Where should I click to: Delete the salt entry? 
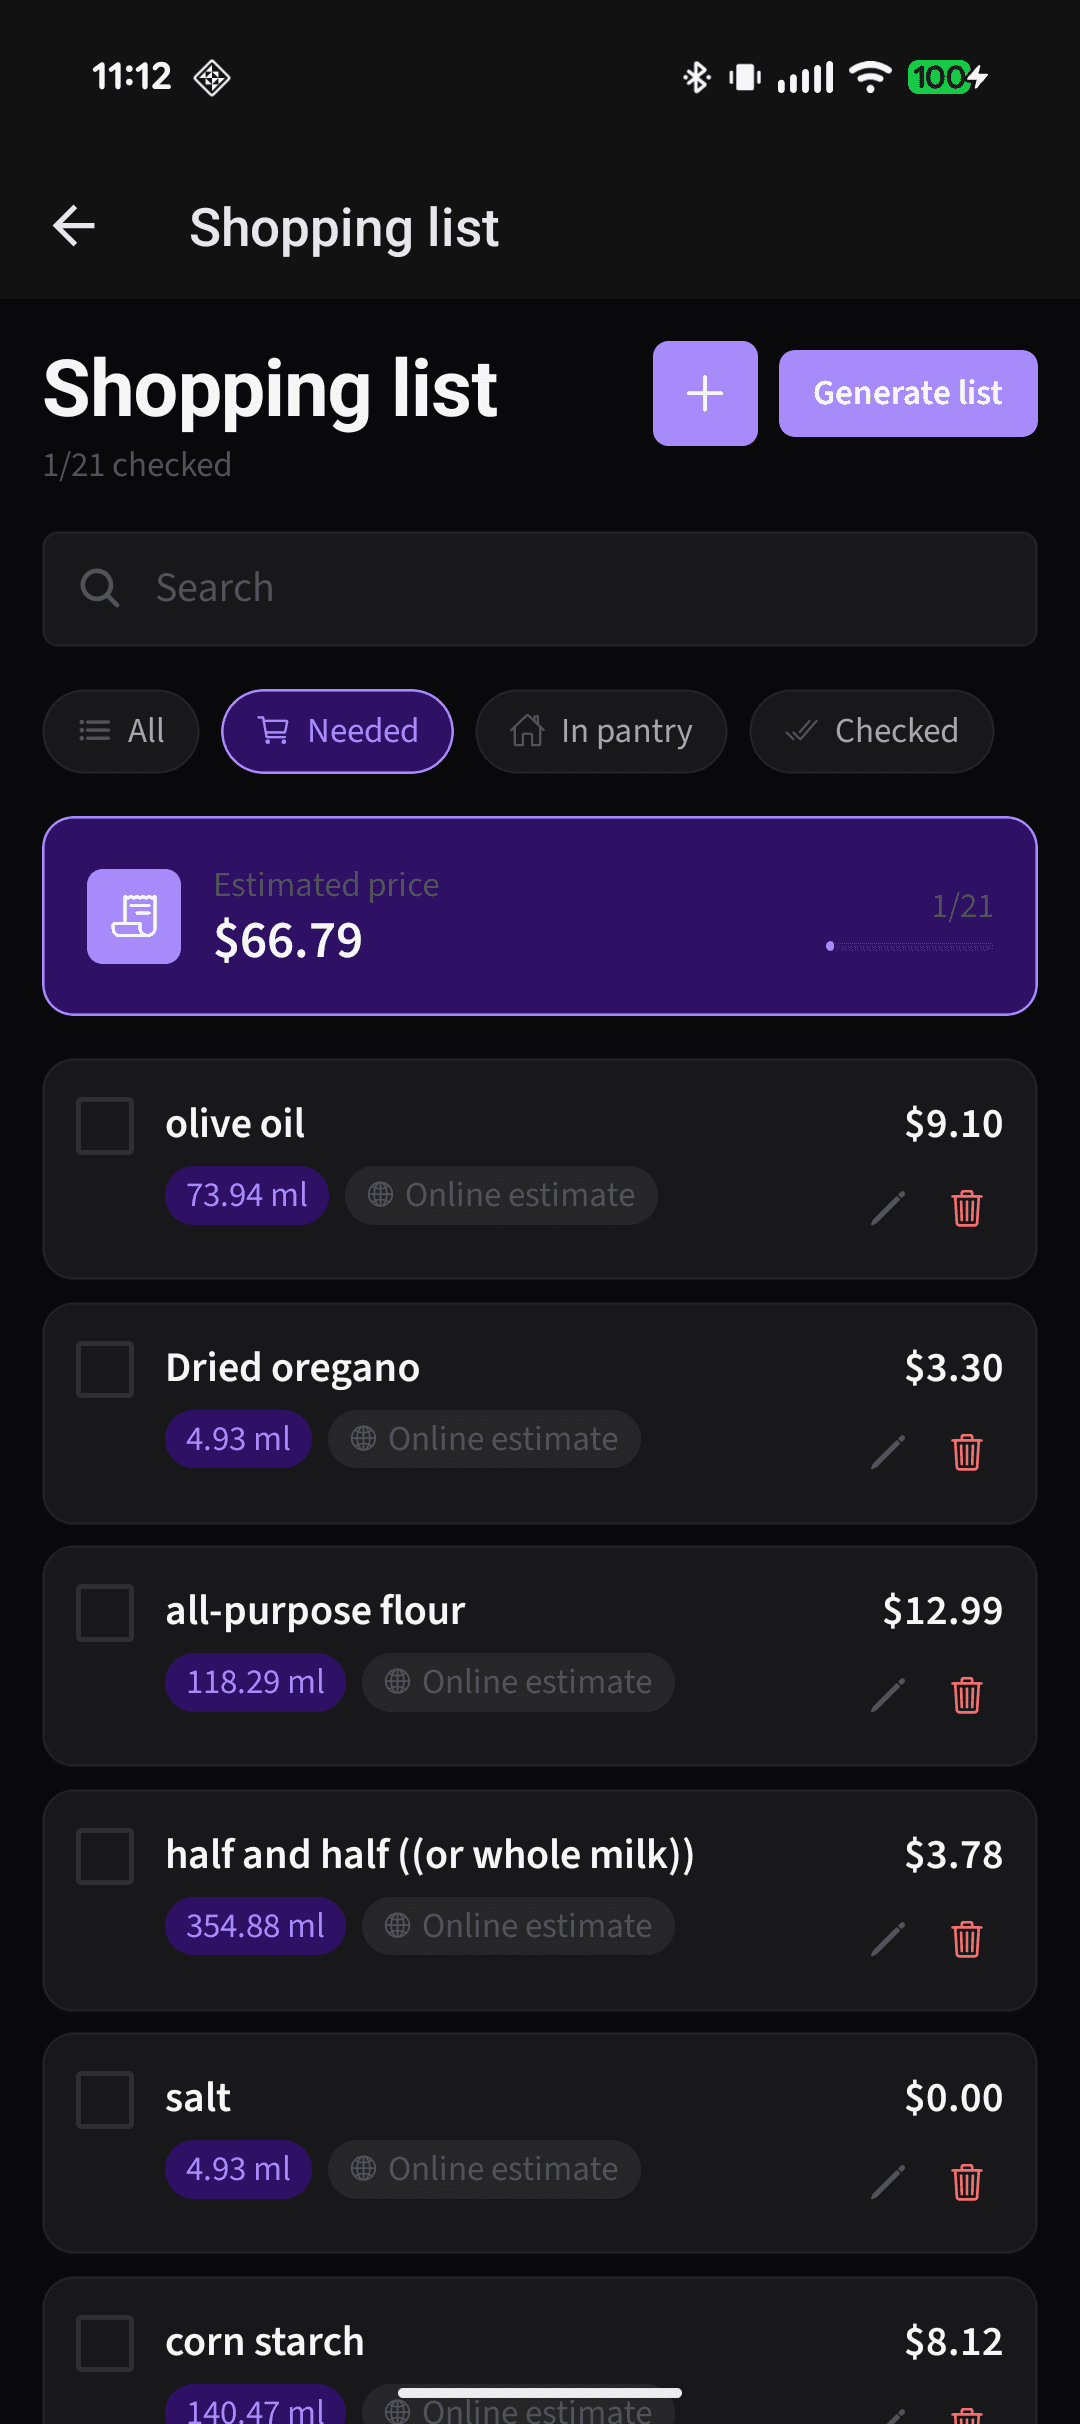[966, 2182]
